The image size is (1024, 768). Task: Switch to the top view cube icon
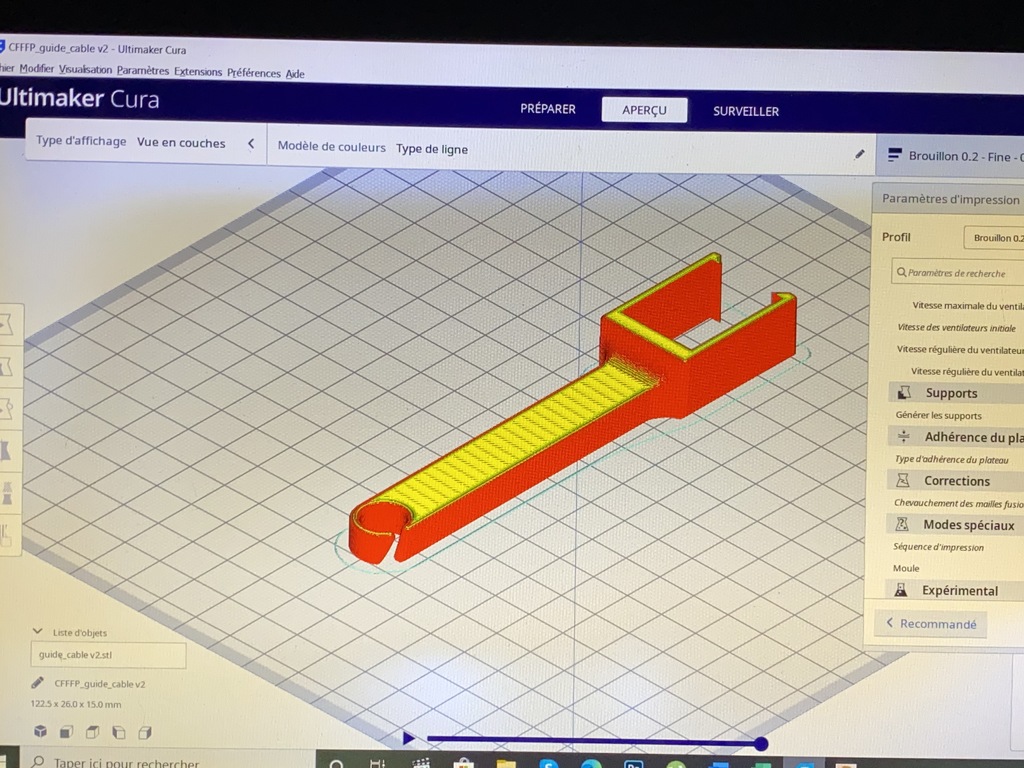click(92, 731)
